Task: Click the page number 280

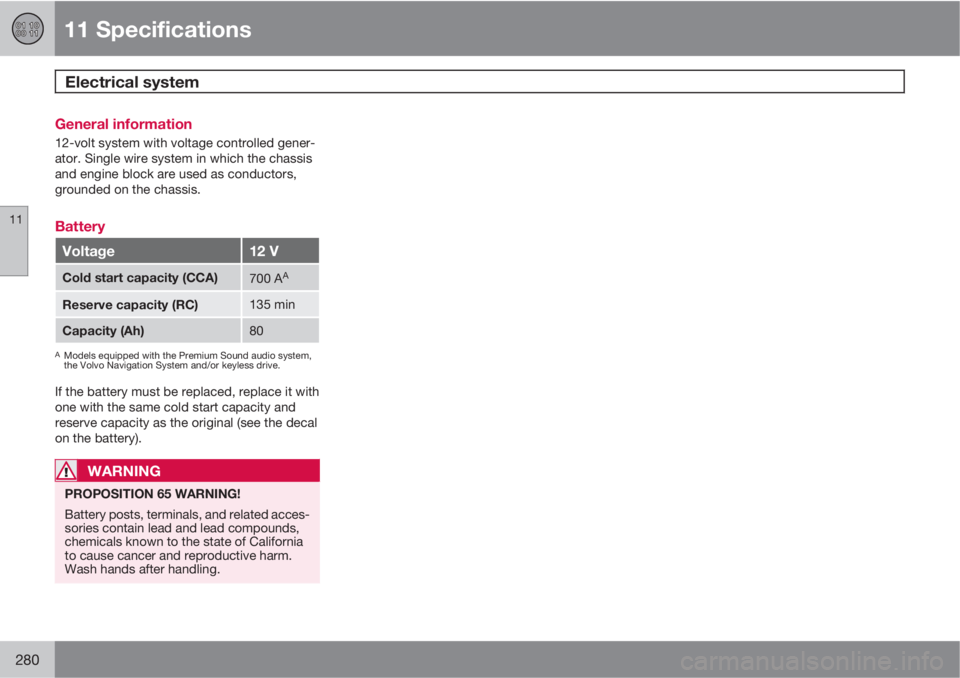Action: [27, 657]
